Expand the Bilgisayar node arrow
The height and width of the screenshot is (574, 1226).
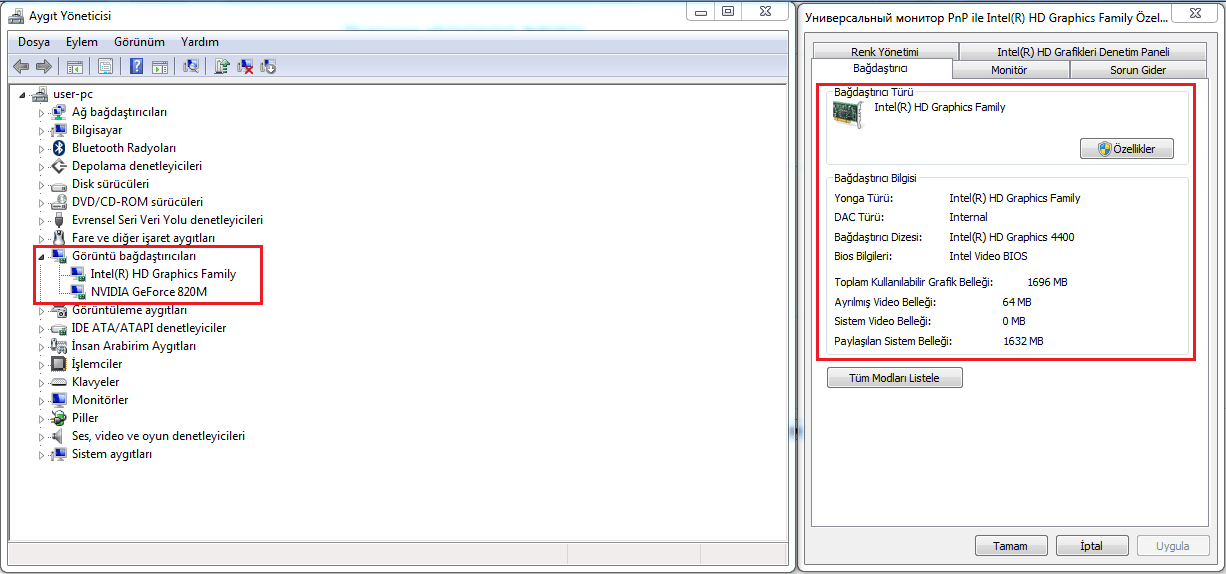click(x=42, y=131)
